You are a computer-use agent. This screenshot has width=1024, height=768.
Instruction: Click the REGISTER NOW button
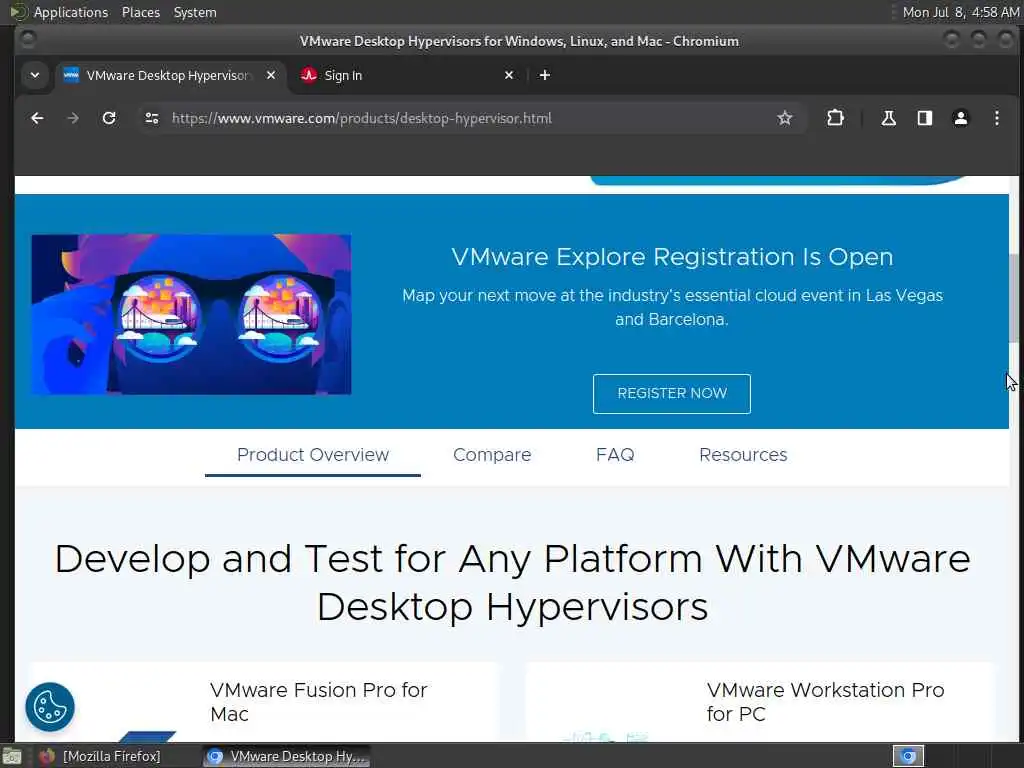point(671,393)
